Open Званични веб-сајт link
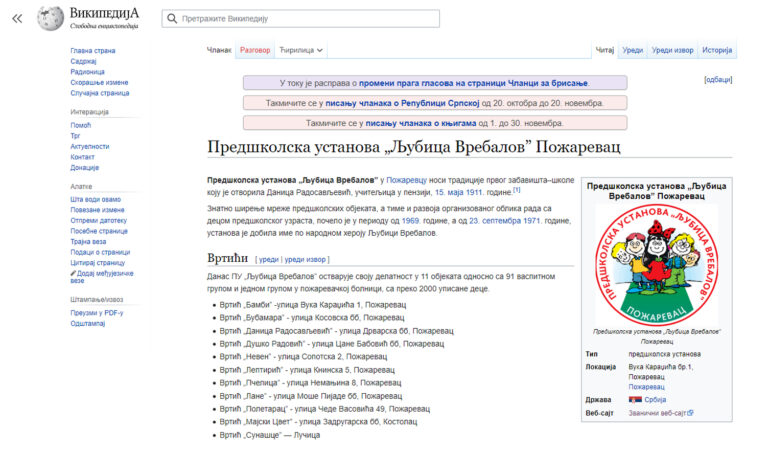Viewport: 768px width, 452px height. pos(657,413)
